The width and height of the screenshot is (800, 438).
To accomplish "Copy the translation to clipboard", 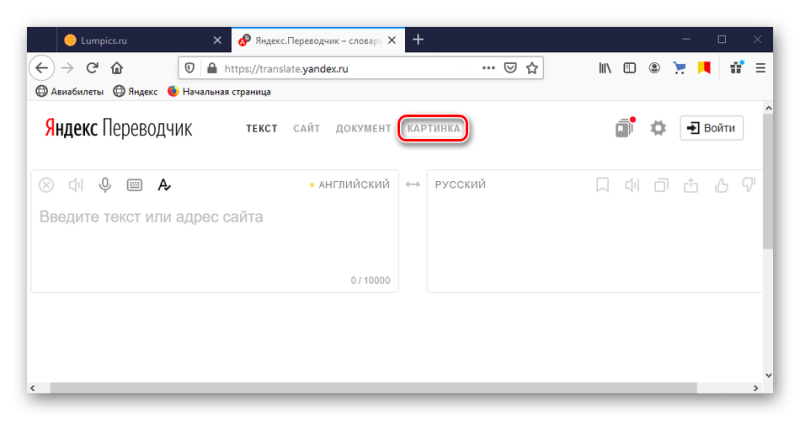I will tap(662, 185).
